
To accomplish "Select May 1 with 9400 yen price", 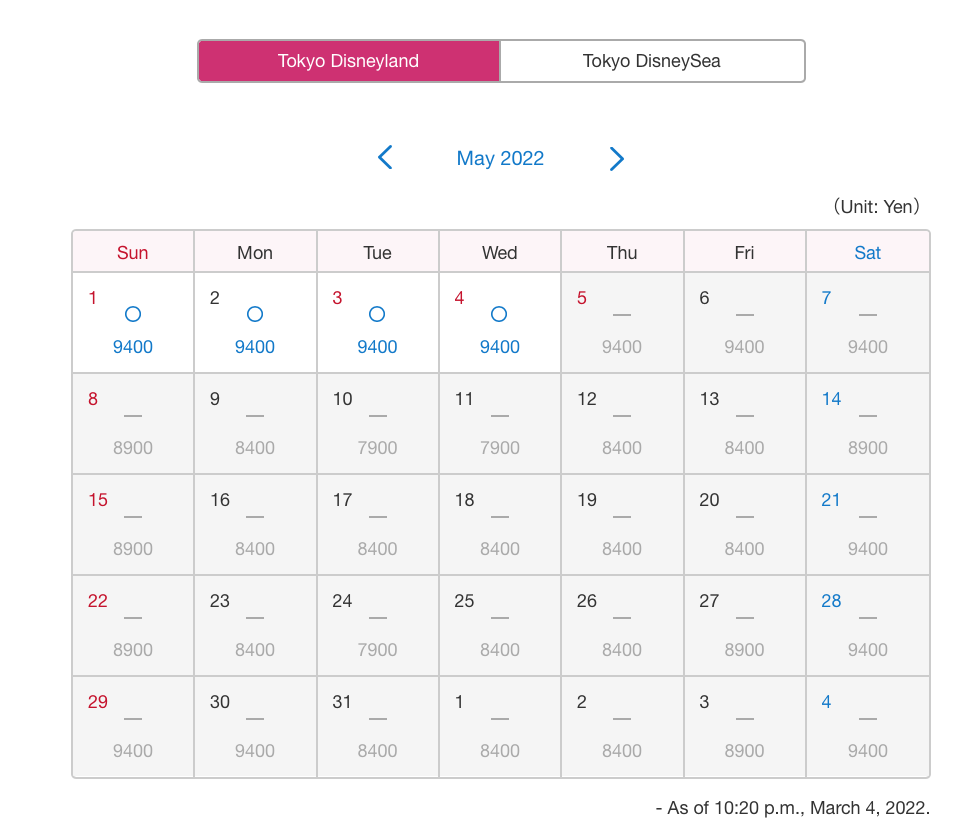I will tap(133, 323).
